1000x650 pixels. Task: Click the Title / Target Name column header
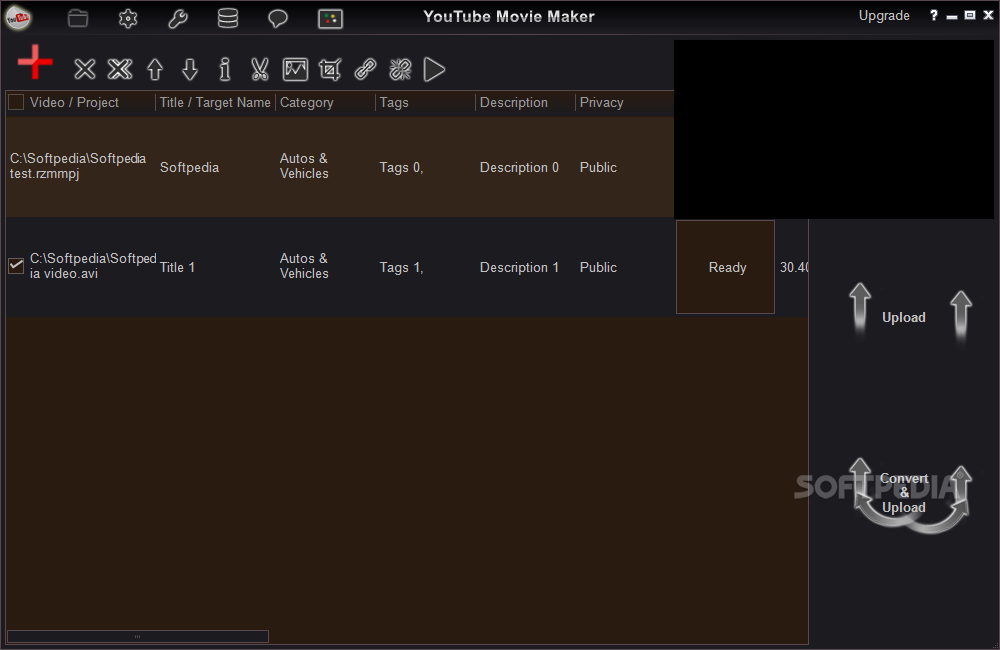(x=215, y=102)
